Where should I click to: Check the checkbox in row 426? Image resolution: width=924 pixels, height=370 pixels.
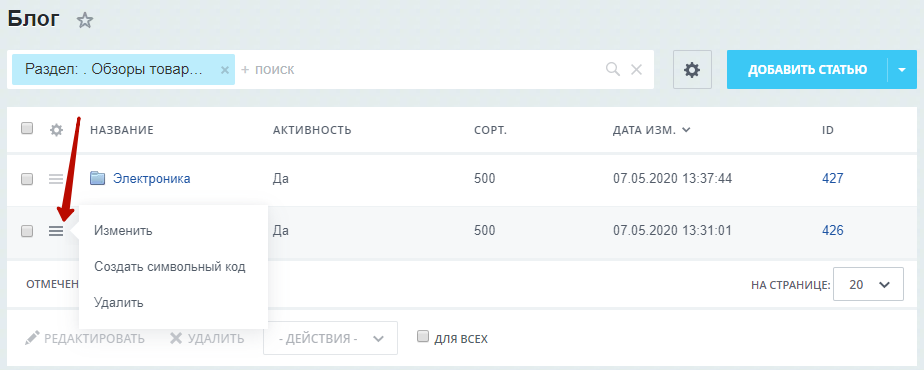click(27, 232)
